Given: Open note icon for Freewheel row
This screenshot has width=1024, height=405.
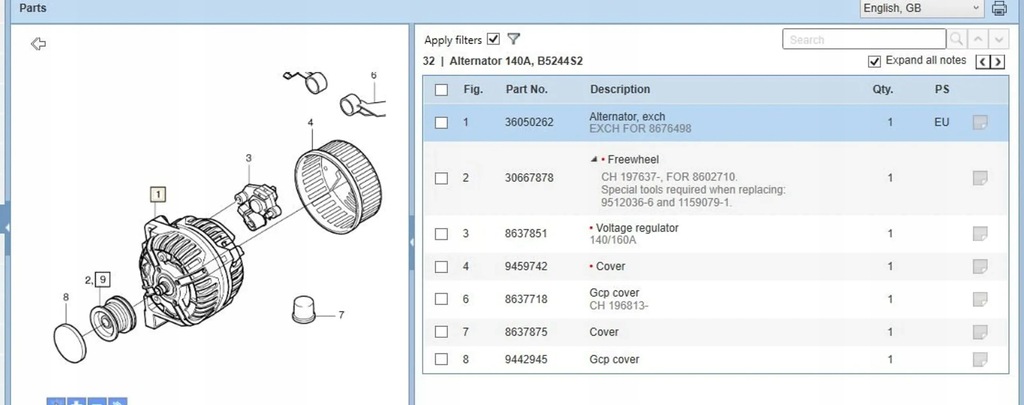Looking at the screenshot, I should pos(980,178).
